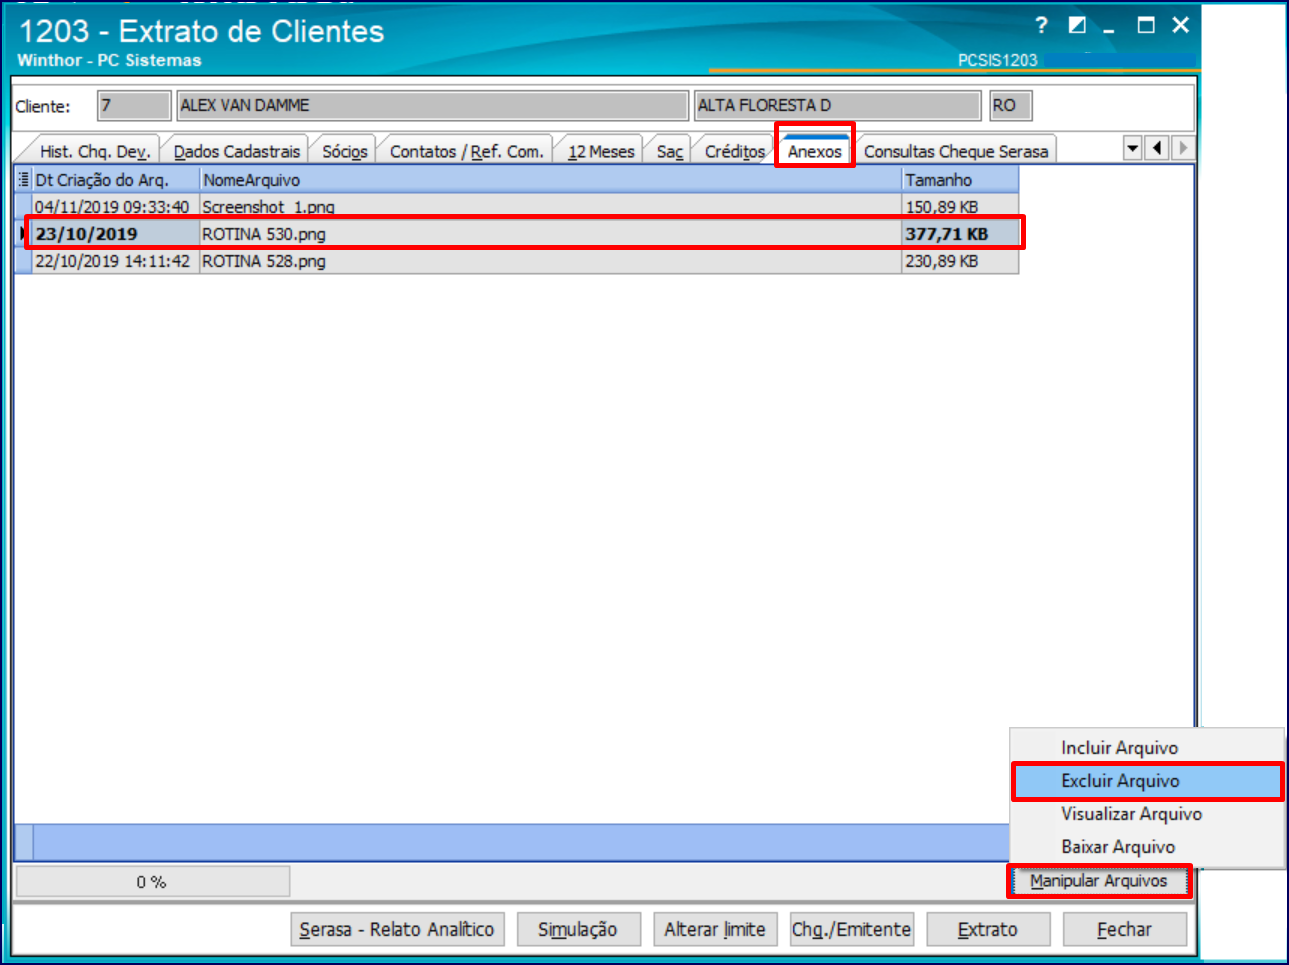Click the 0 % progress bar
Screen dimensions: 1289x965
[x=153, y=882]
